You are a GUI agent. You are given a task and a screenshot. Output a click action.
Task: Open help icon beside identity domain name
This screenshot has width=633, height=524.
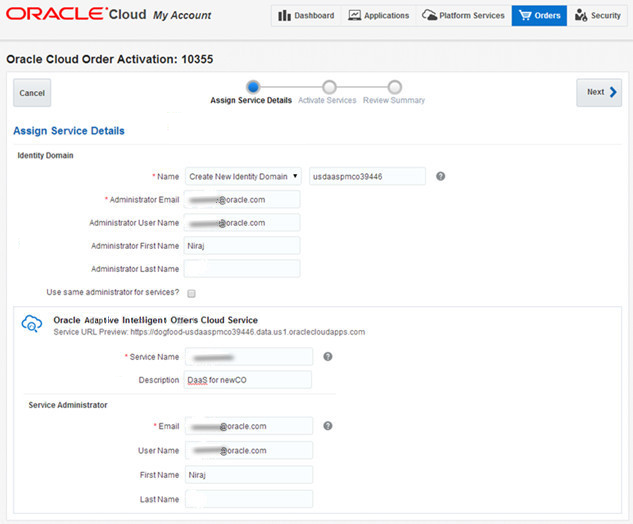pyautogui.click(x=441, y=176)
